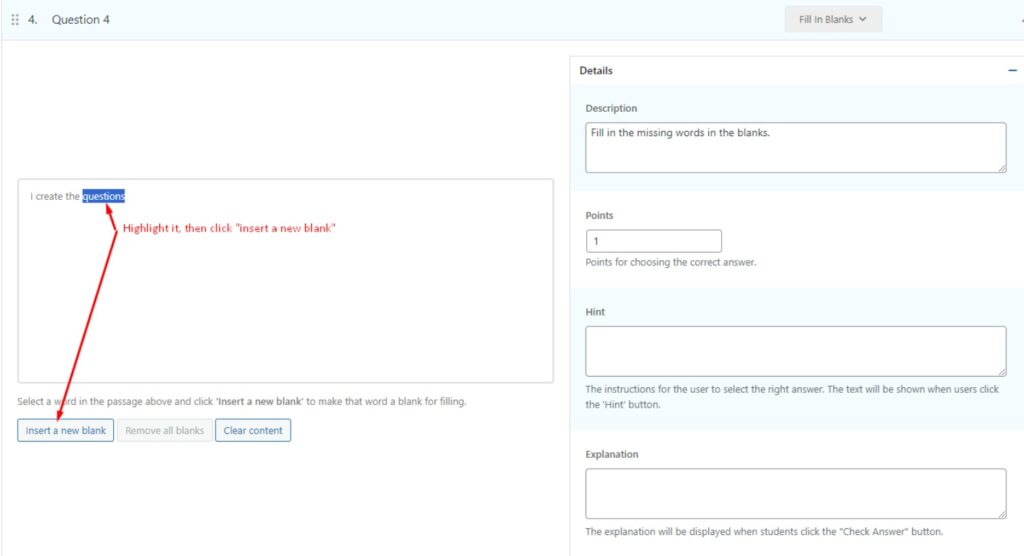The width and height of the screenshot is (1024, 556).
Task: Open the Fill In Blanks type dropdown
Action: pos(833,19)
